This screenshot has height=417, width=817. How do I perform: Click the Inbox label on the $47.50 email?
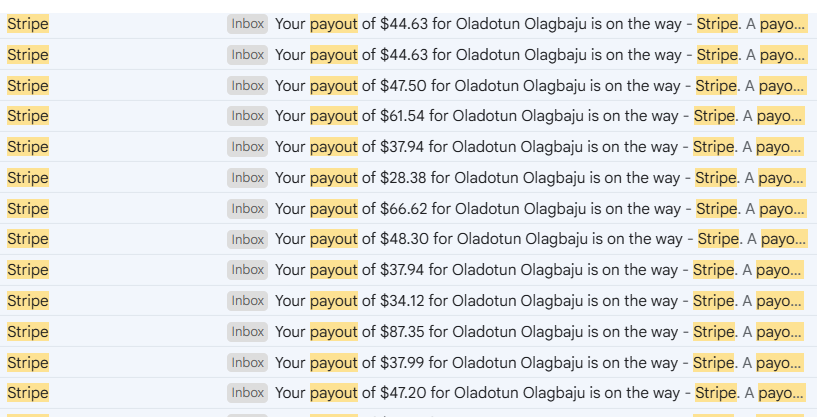pyautogui.click(x=247, y=86)
